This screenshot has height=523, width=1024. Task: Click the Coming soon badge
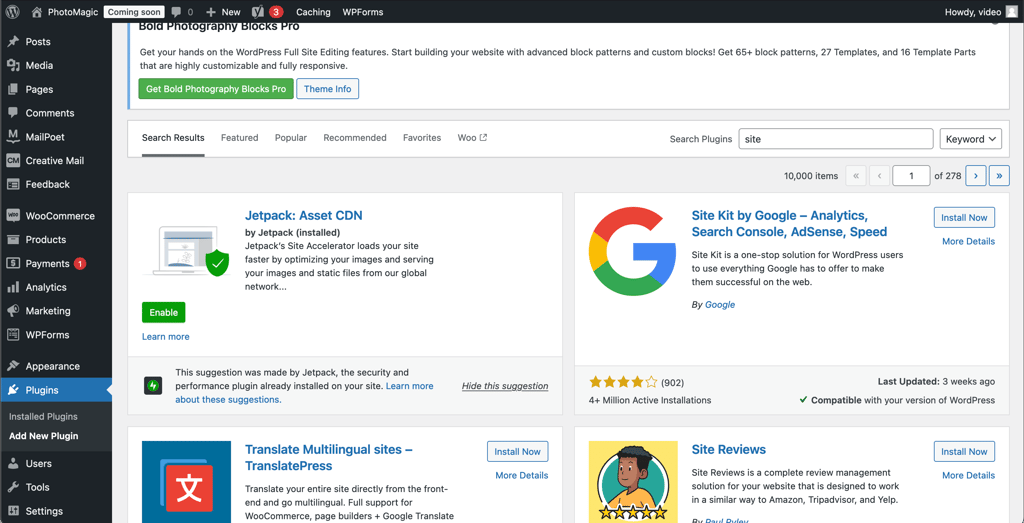134,12
